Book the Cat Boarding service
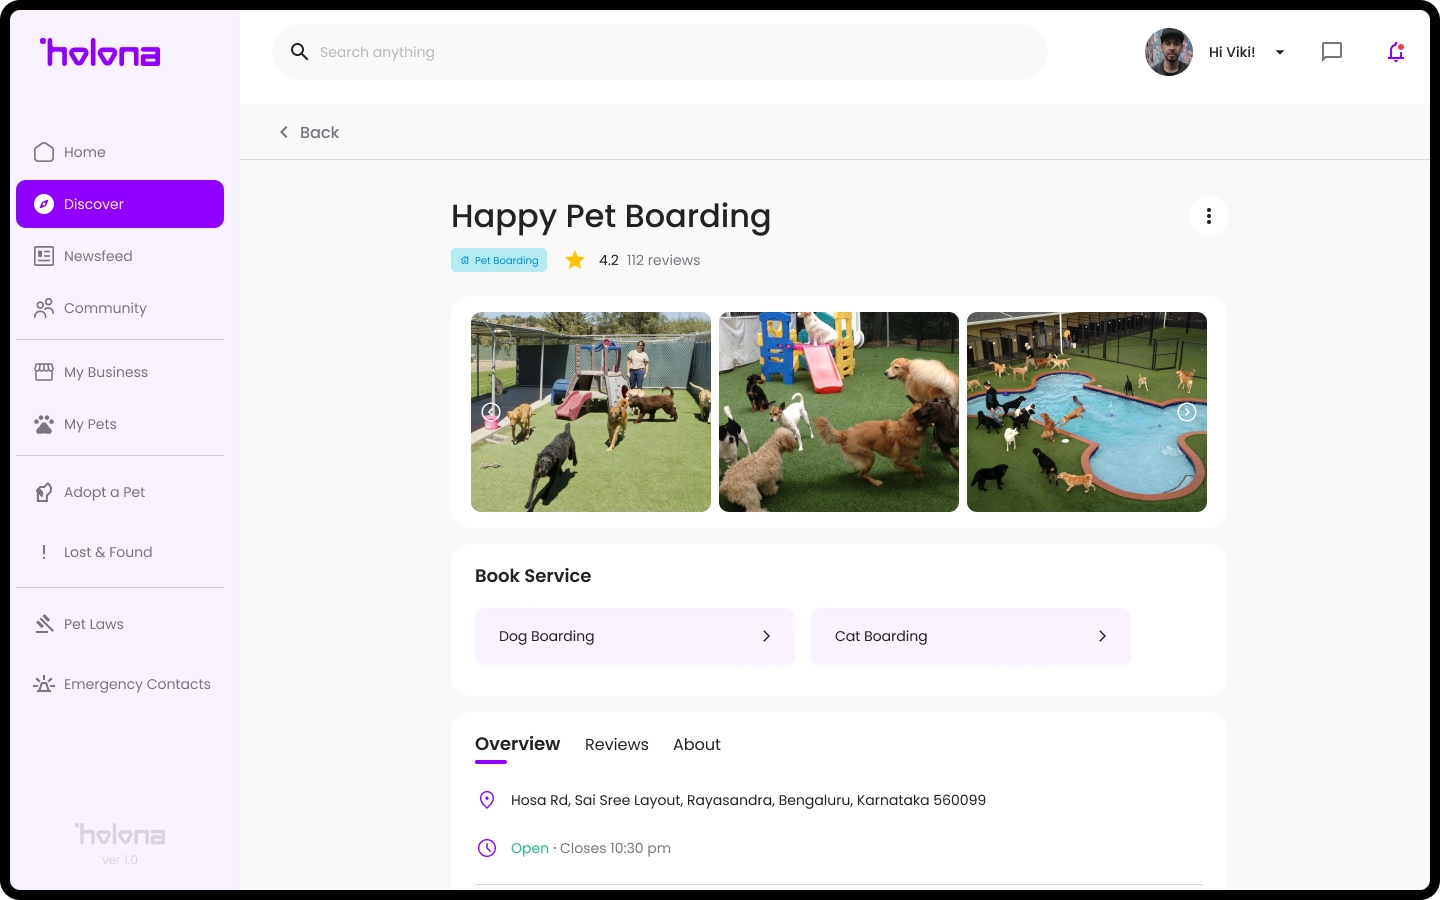This screenshot has height=900, width=1440. pos(971,636)
